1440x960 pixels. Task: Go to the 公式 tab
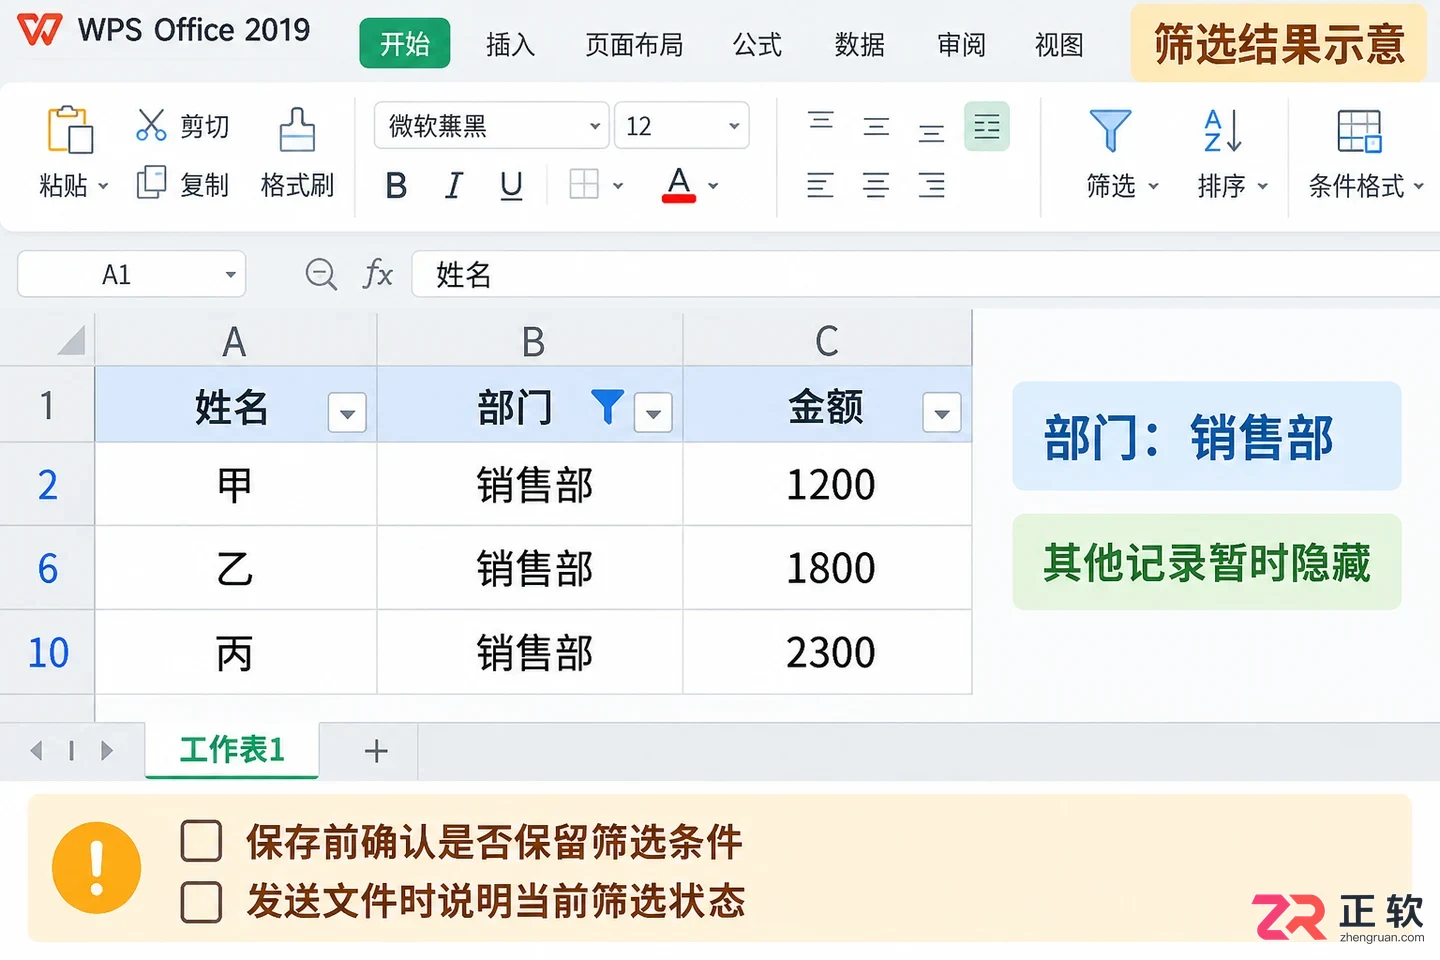coord(757,45)
